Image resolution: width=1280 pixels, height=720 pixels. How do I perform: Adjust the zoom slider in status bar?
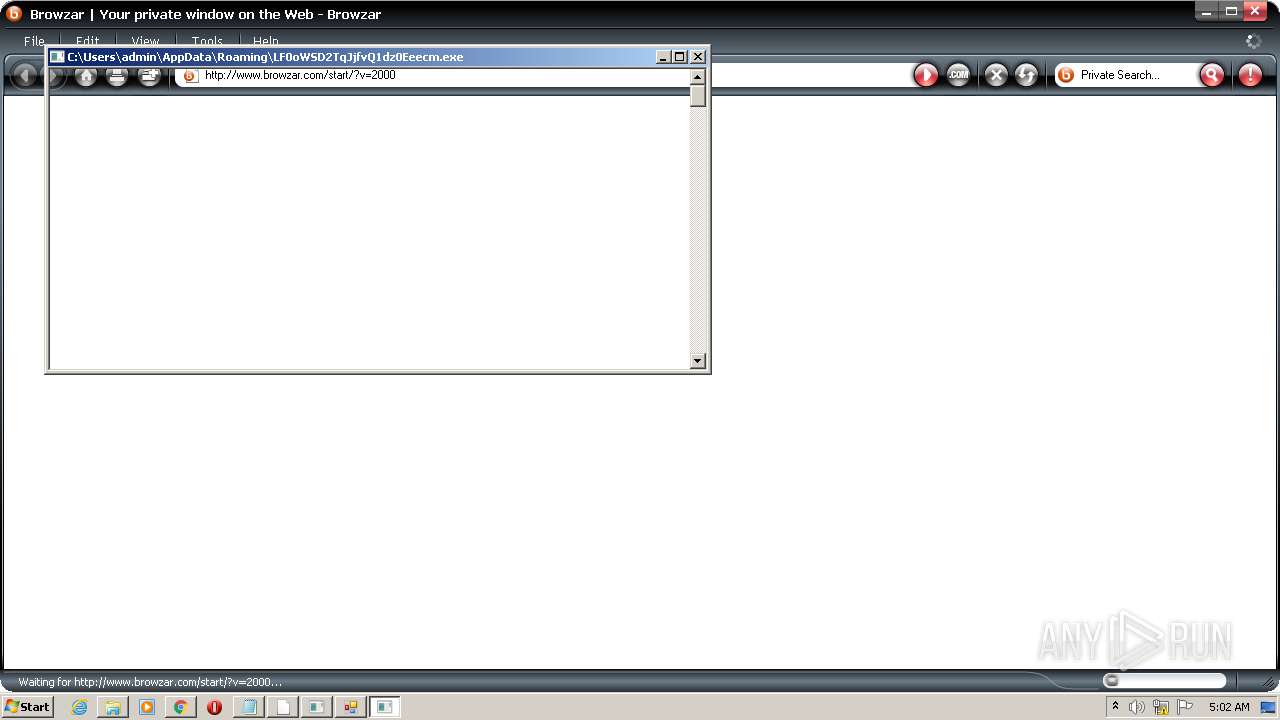[1166, 681]
